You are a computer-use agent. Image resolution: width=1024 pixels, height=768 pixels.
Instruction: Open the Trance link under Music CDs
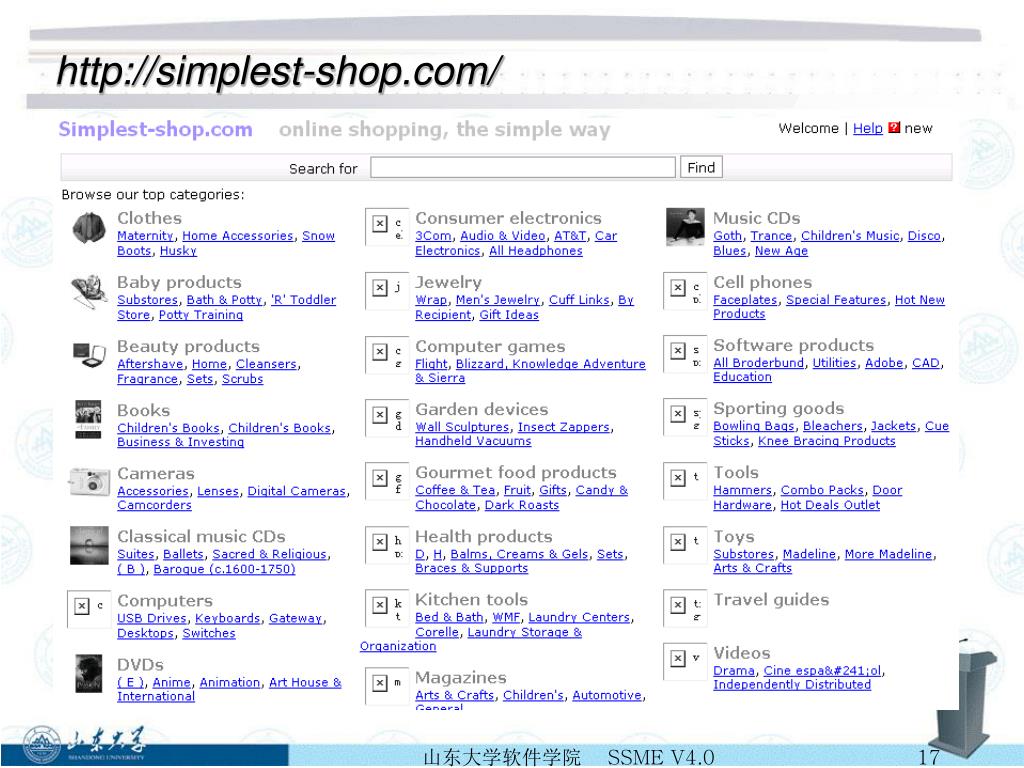(x=771, y=236)
